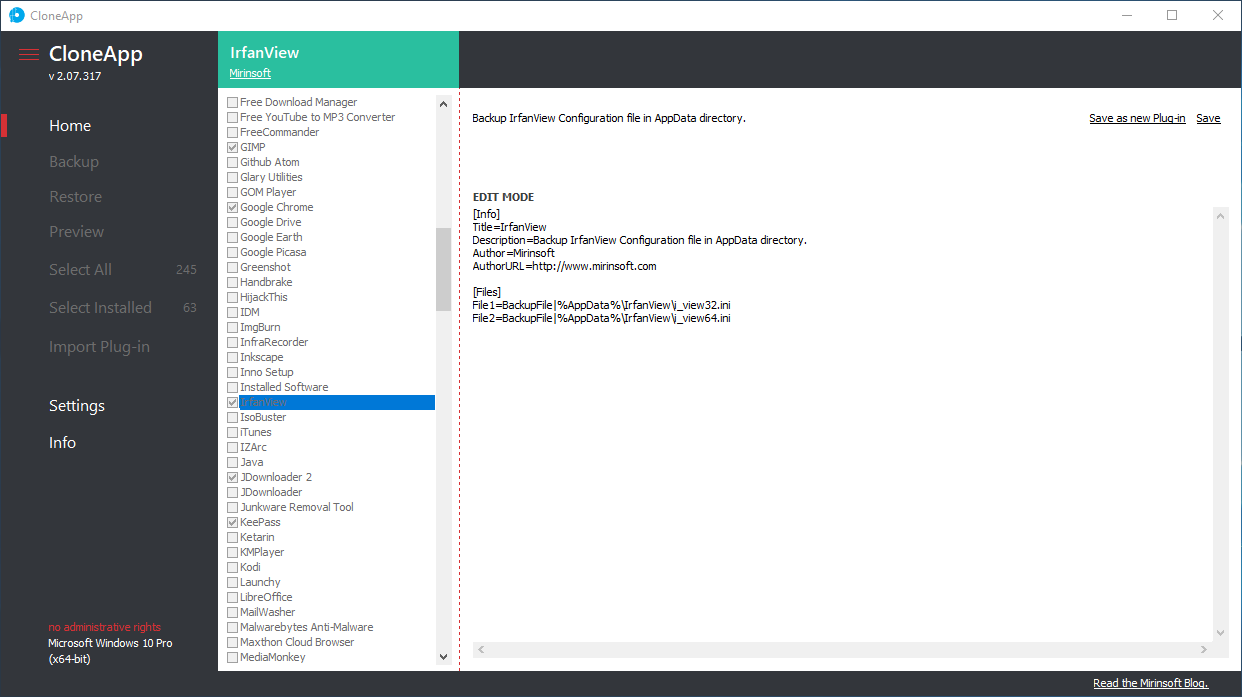Click plug-in list scroll-down arrow
Image resolution: width=1242 pixels, height=697 pixels.
pyautogui.click(x=444, y=657)
